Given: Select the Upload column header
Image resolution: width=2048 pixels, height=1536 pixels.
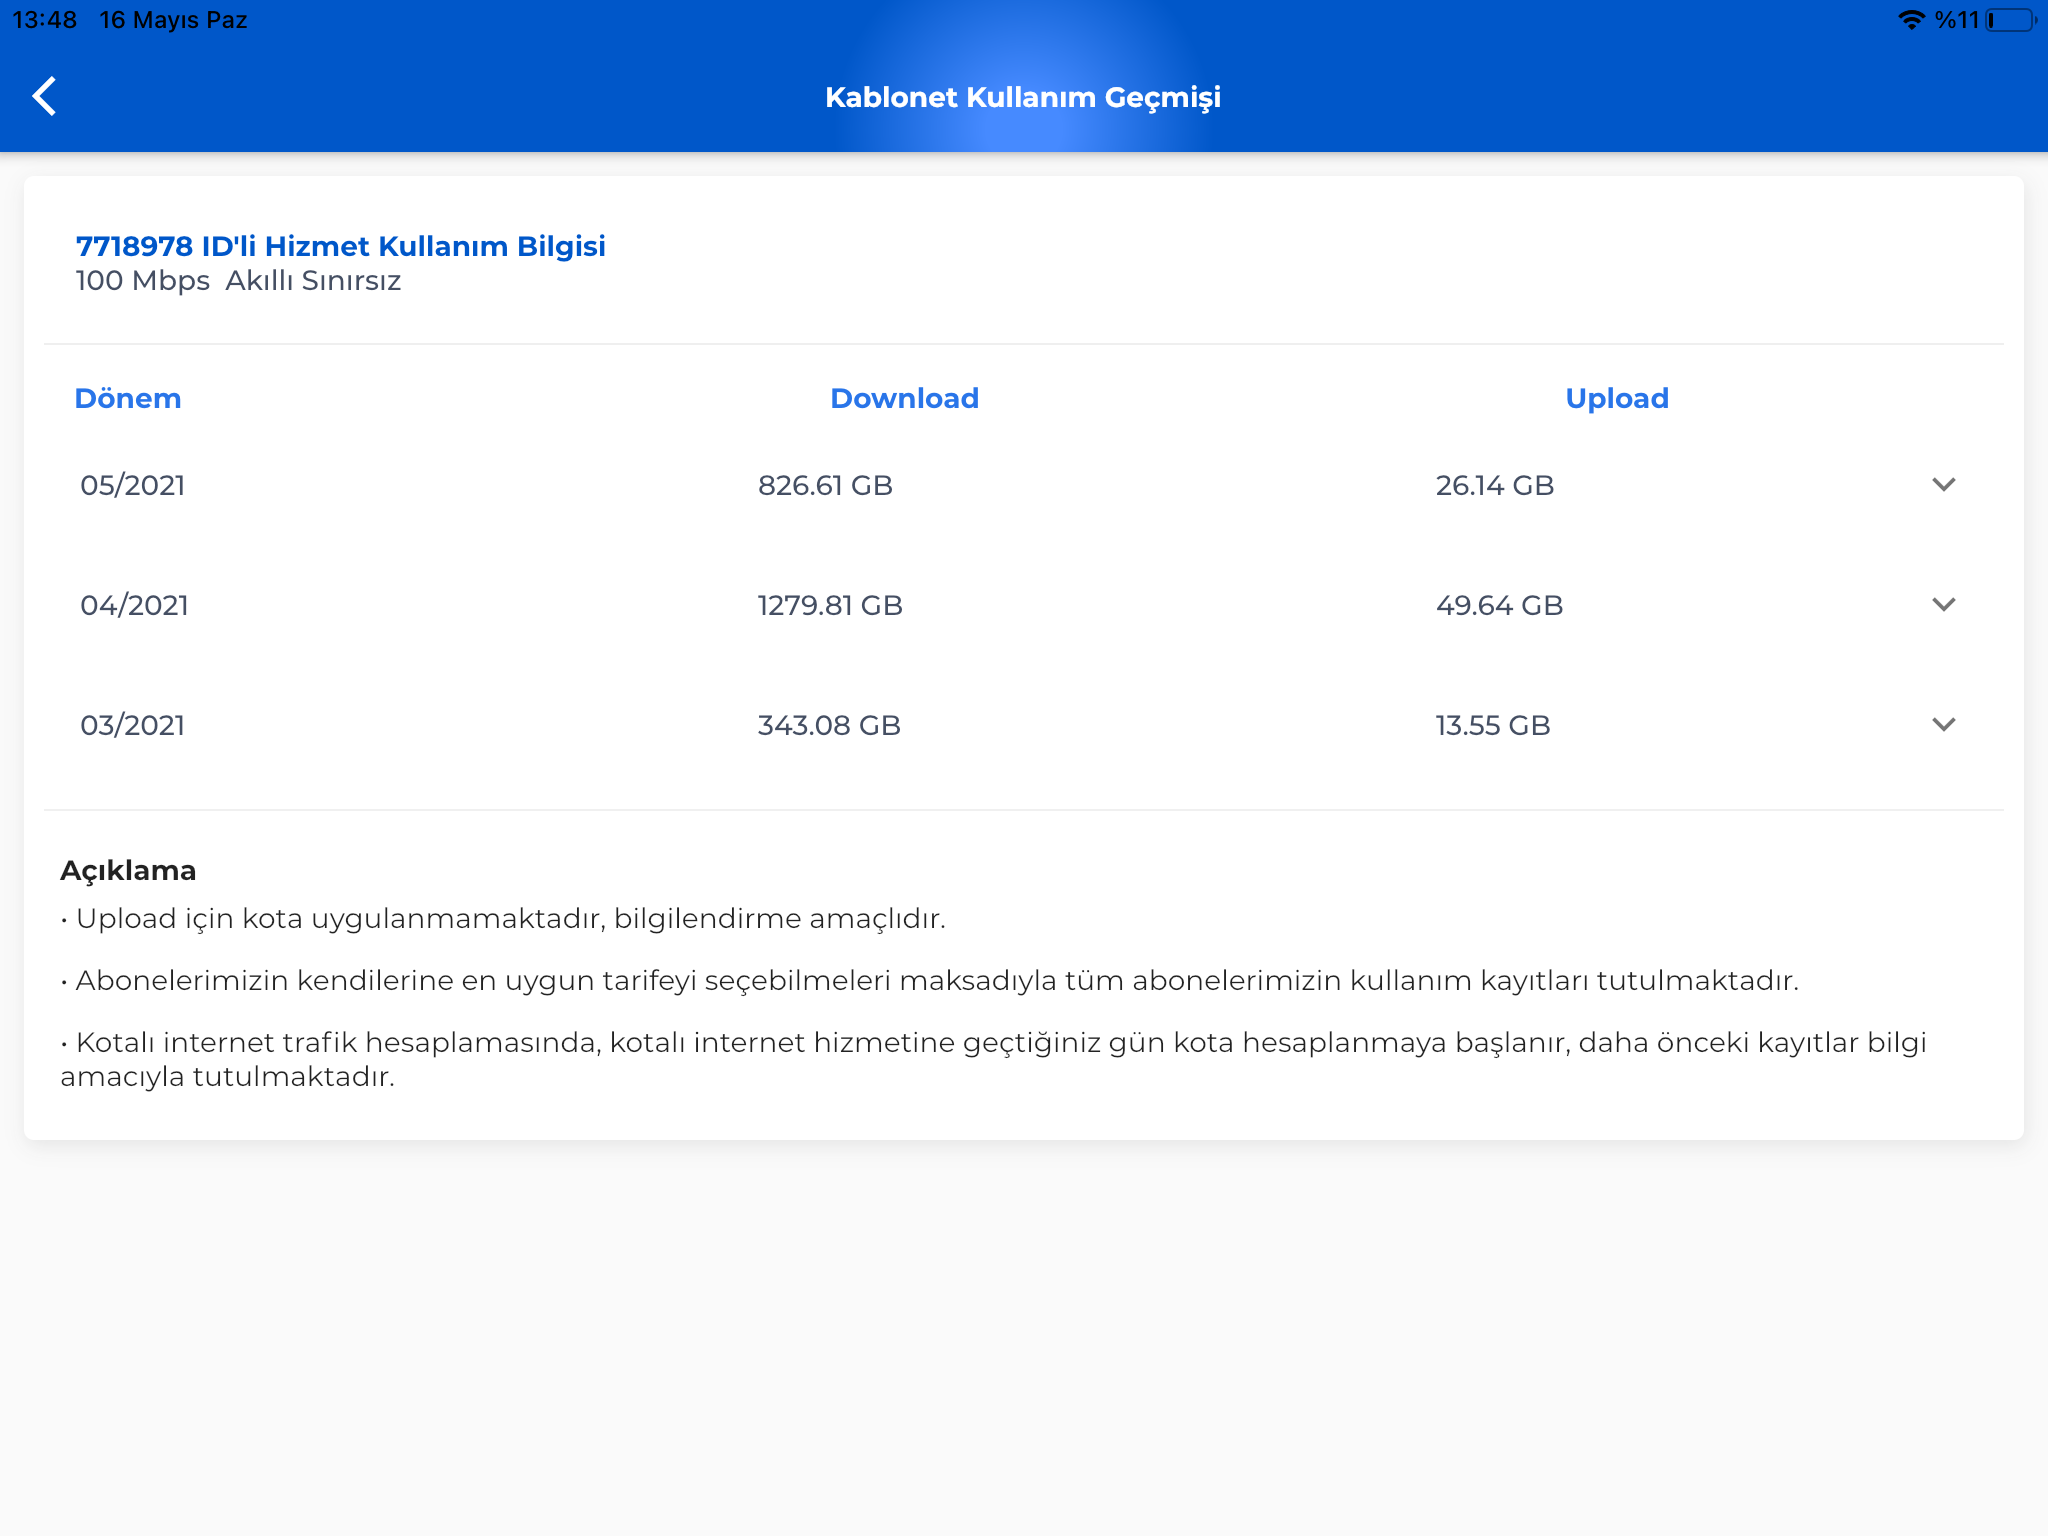Looking at the screenshot, I should (1617, 398).
